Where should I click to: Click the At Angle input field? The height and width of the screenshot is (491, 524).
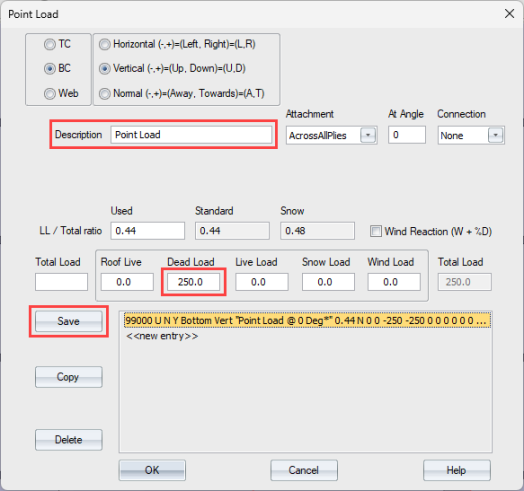pyautogui.click(x=407, y=135)
